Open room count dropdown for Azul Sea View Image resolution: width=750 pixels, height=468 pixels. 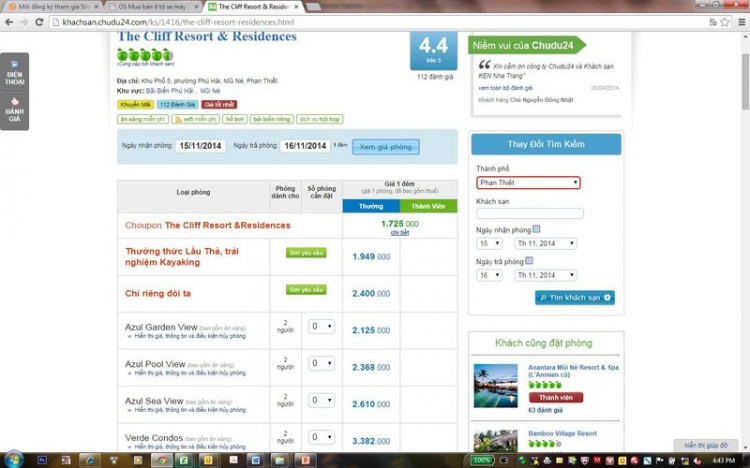321,400
